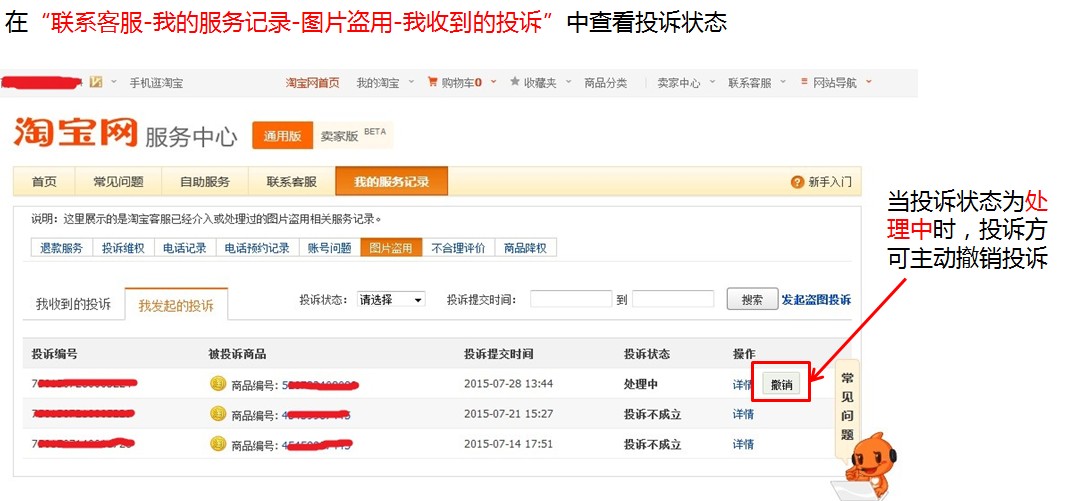Expand the 购物车 dropdown arrow

point(493,82)
